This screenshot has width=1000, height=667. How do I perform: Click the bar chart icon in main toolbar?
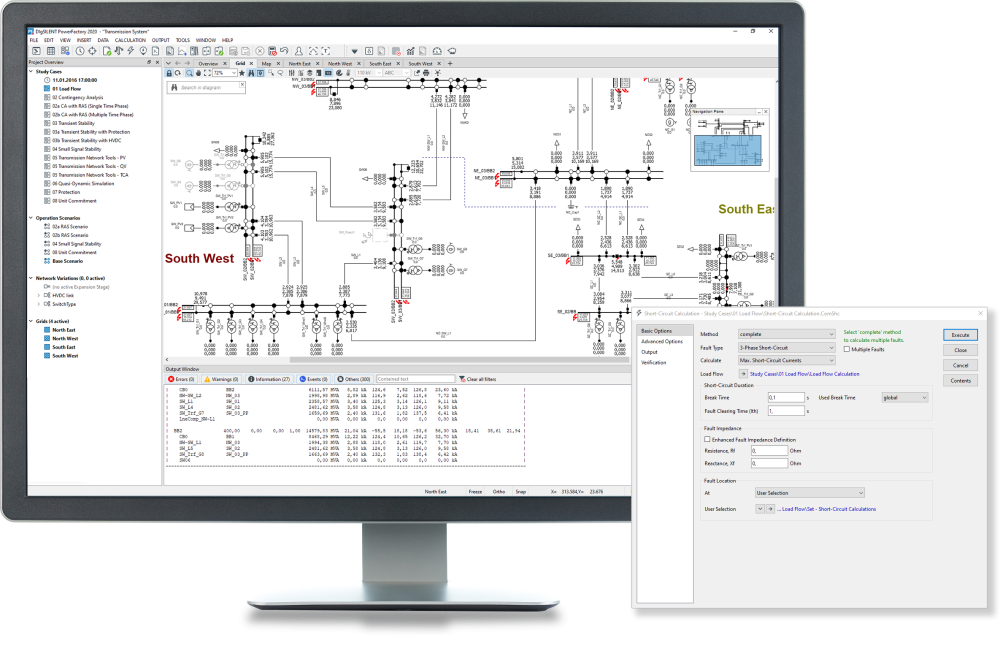pyautogui.click(x=410, y=51)
